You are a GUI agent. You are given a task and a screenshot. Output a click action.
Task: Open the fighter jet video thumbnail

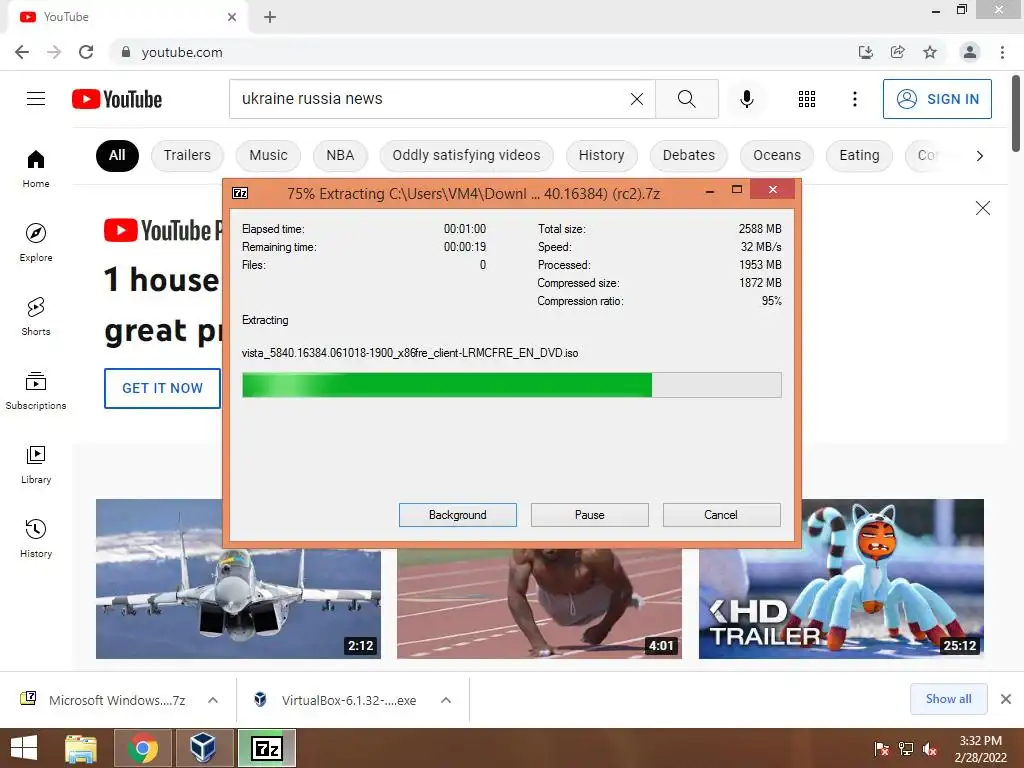click(x=238, y=579)
